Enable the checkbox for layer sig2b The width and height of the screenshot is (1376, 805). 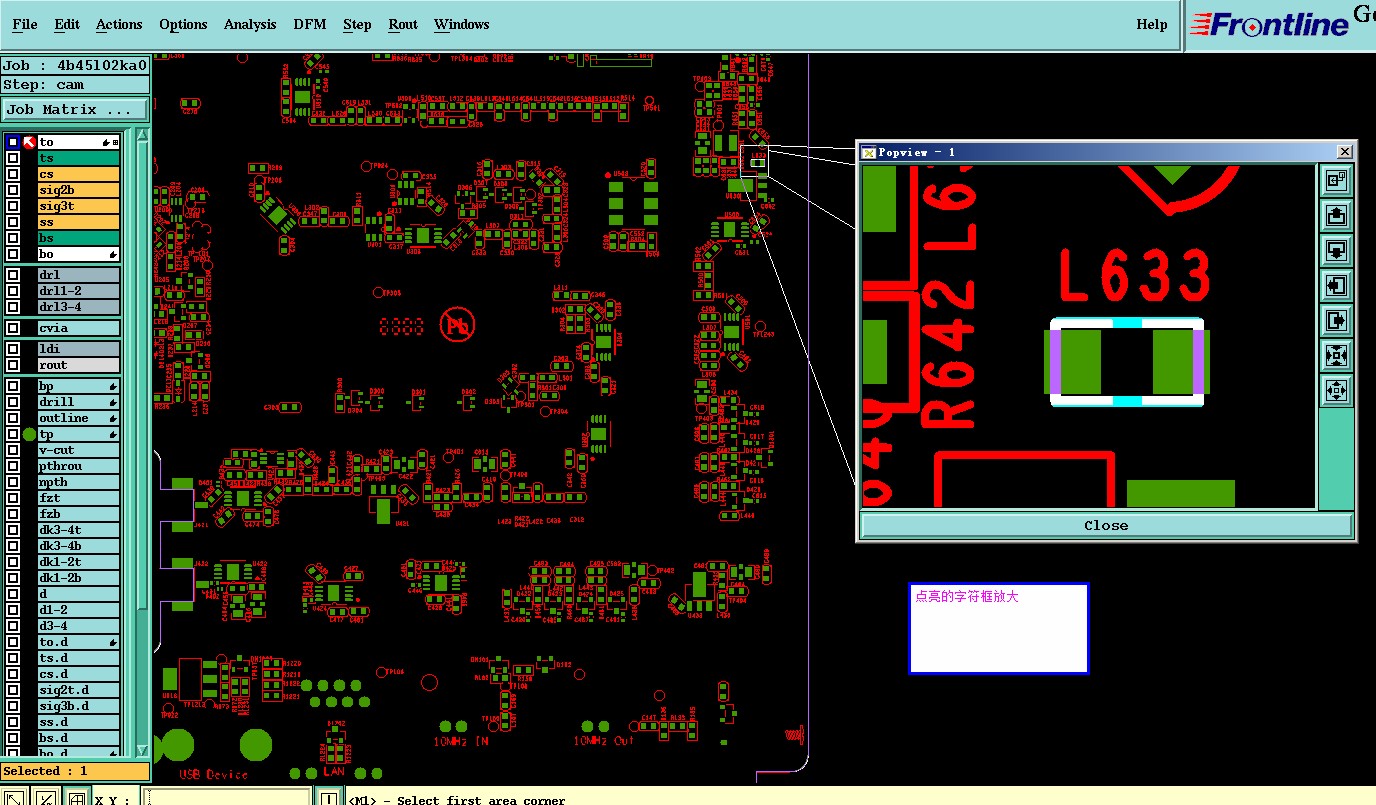13,190
